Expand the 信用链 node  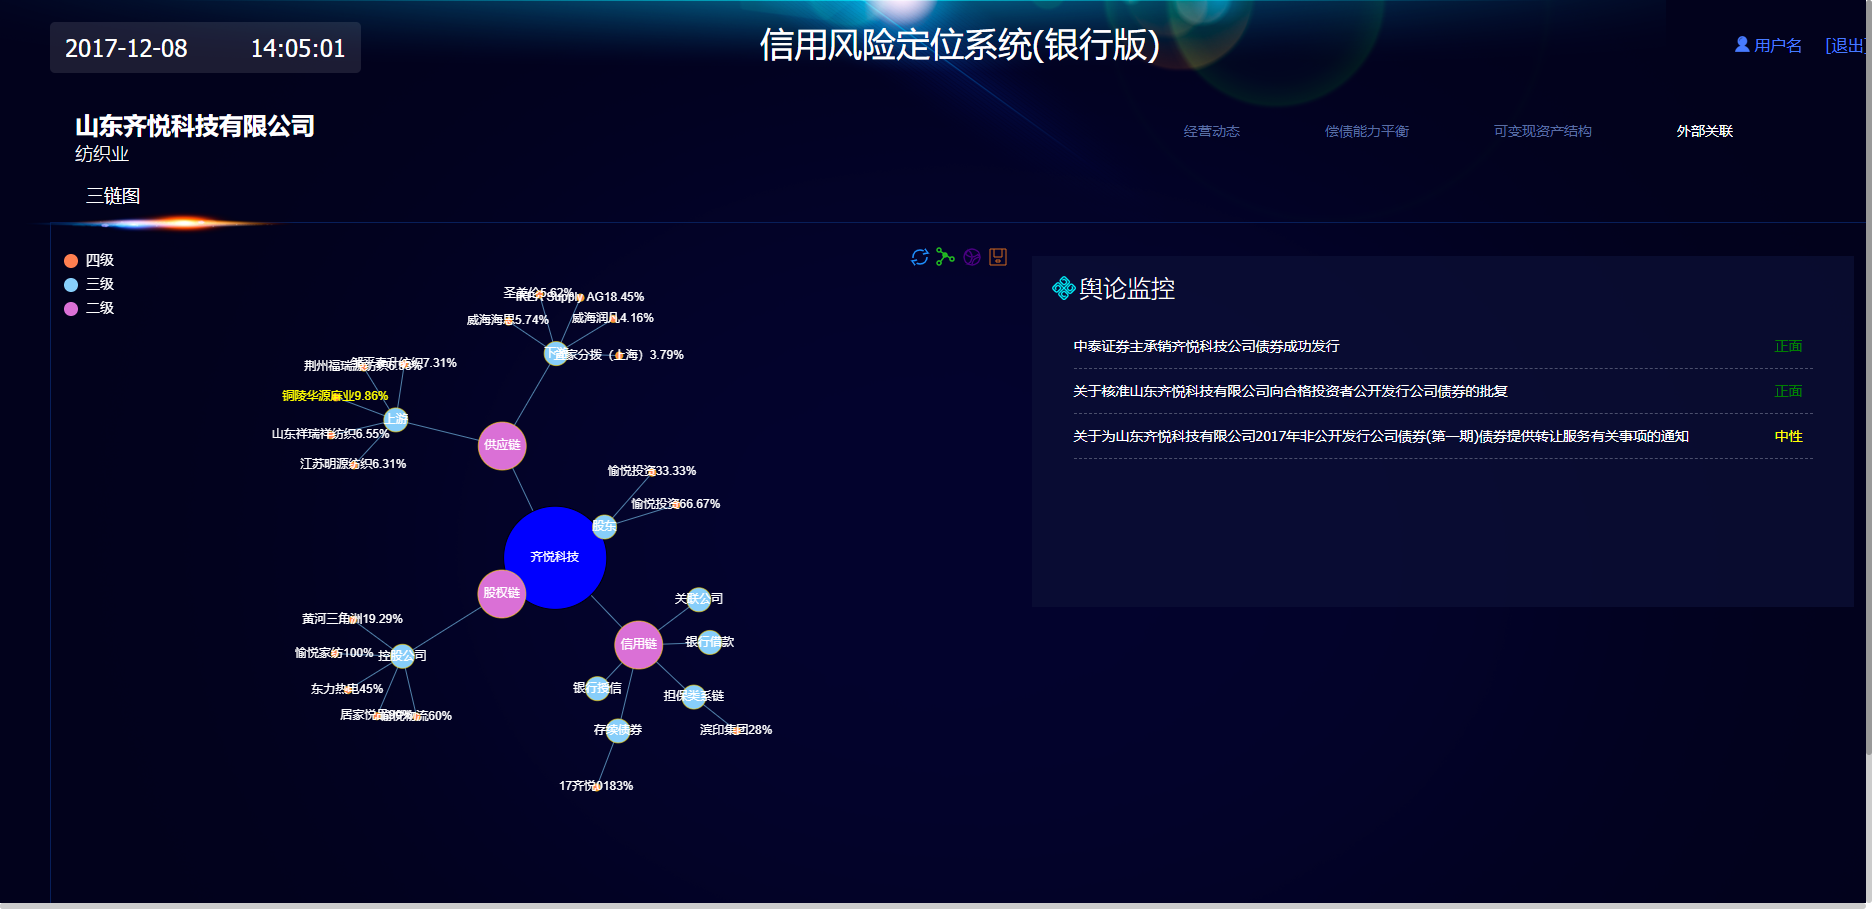pos(638,644)
